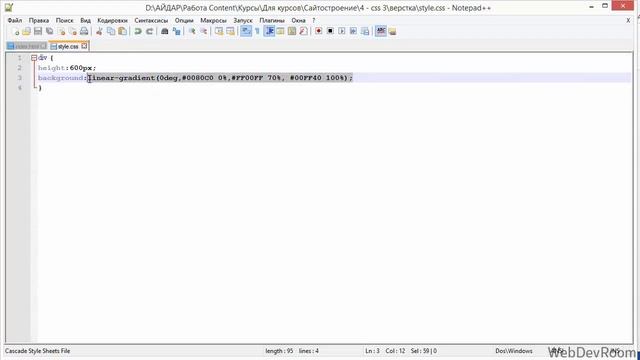The image size is (640, 360).
Task: Click line number 3 in margin
Action: coord(19,78)
